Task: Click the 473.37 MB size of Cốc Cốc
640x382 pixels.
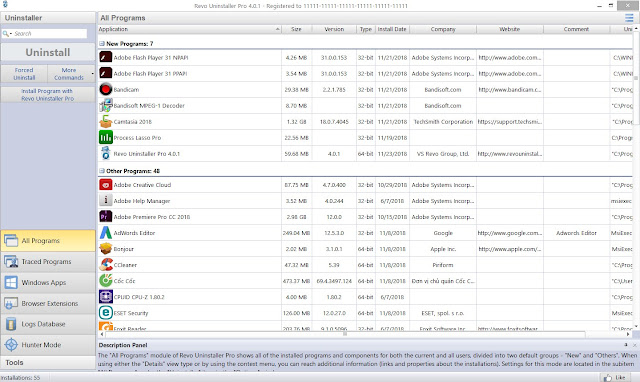Action: 296,281
